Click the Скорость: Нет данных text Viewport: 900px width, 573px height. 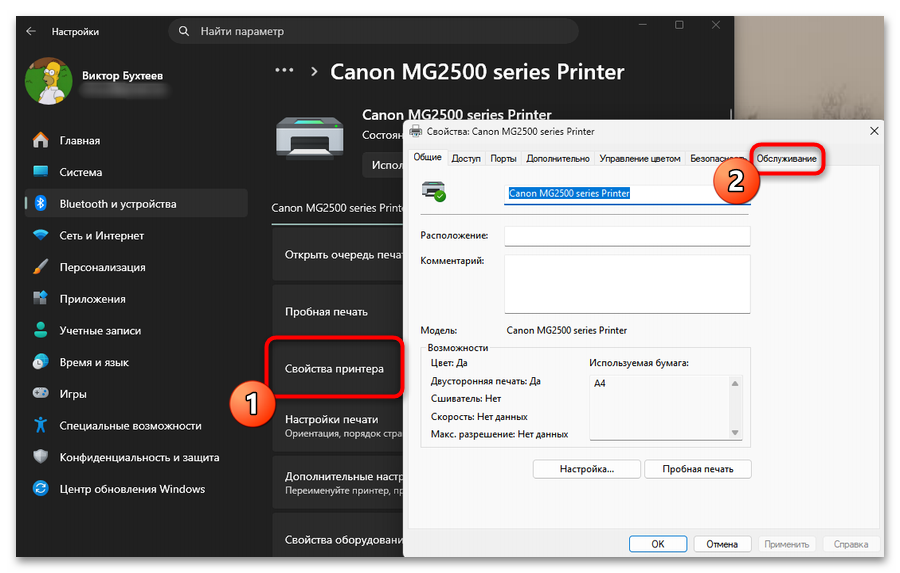tap(479, 416)
